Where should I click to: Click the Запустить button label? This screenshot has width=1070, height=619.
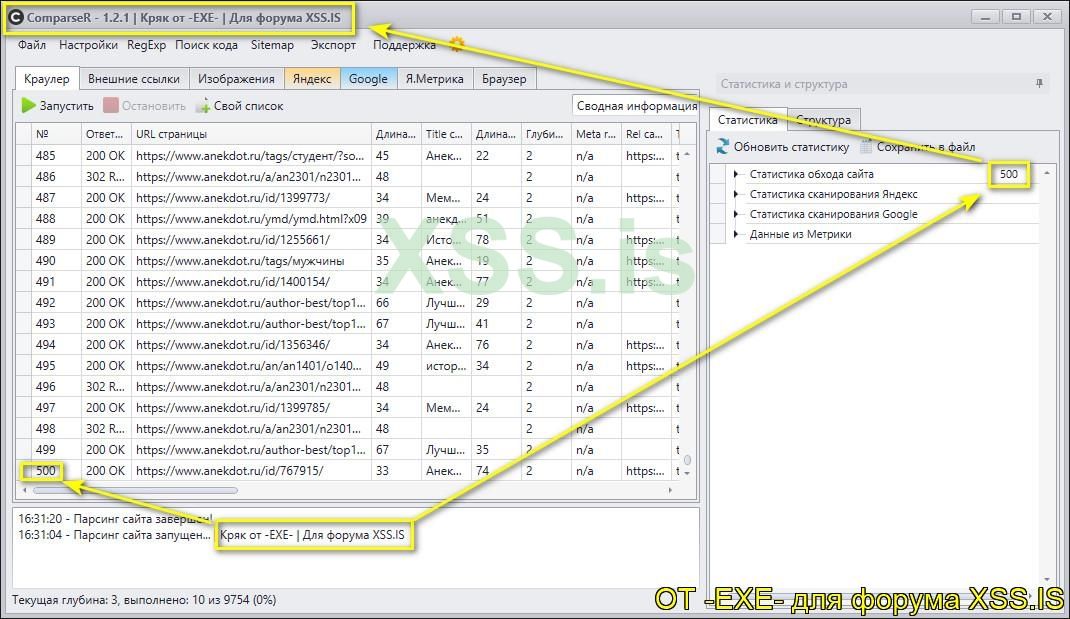pos(66,106)
